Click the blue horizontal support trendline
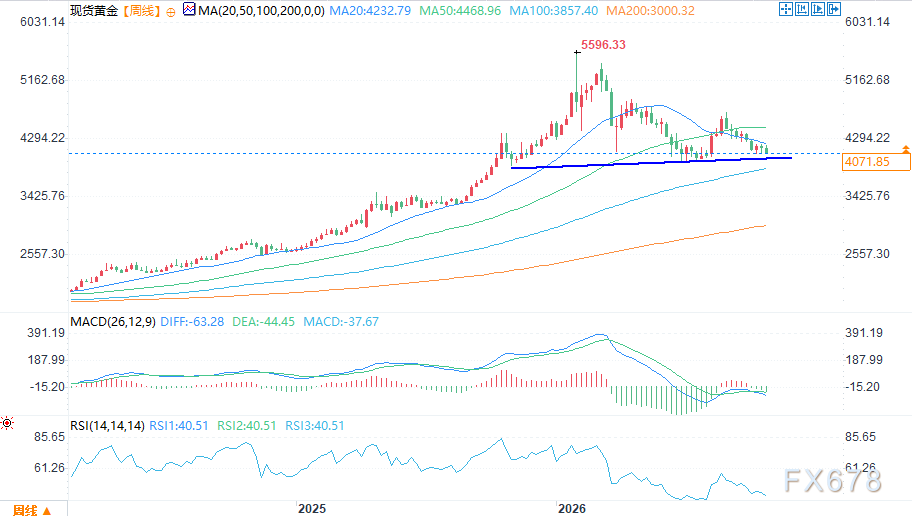This screenshot has height=516, width=912. tap(651, 162)
